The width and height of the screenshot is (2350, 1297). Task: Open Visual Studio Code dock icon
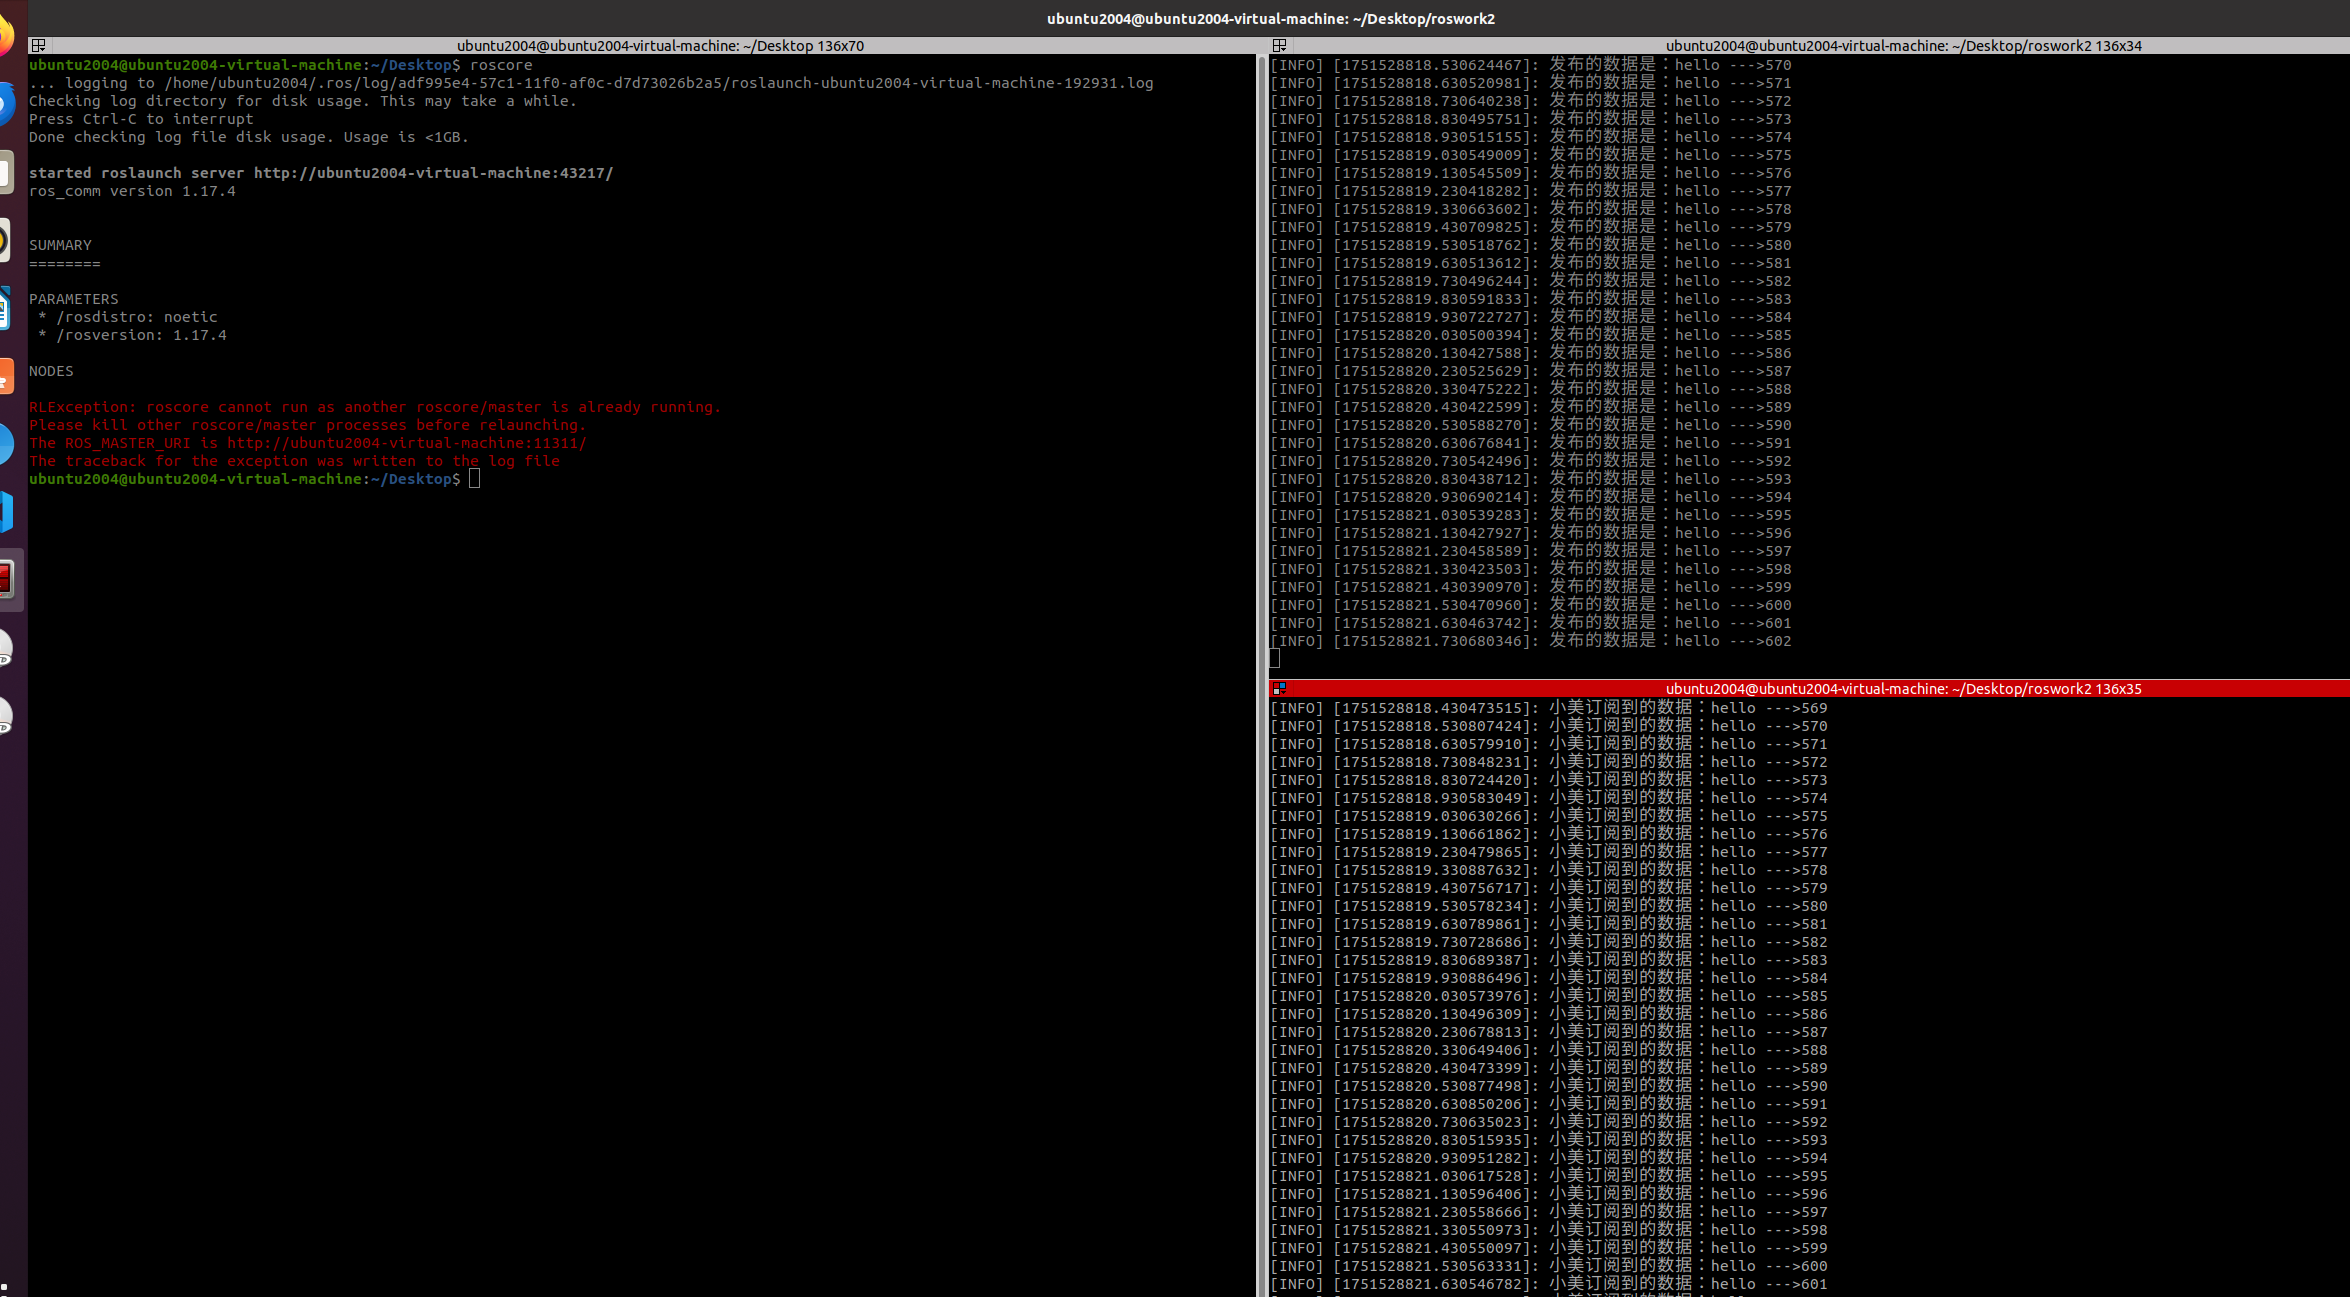click(5, 512)
